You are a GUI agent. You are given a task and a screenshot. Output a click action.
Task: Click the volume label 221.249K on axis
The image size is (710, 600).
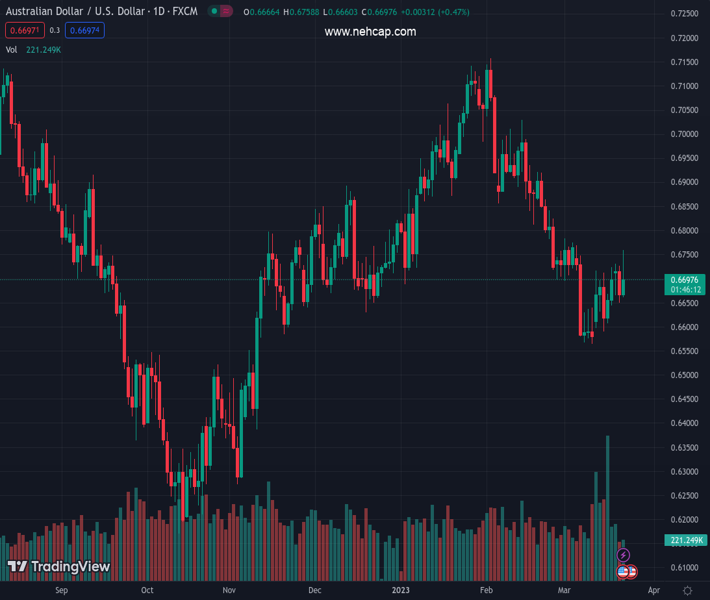tap(686, 540)
